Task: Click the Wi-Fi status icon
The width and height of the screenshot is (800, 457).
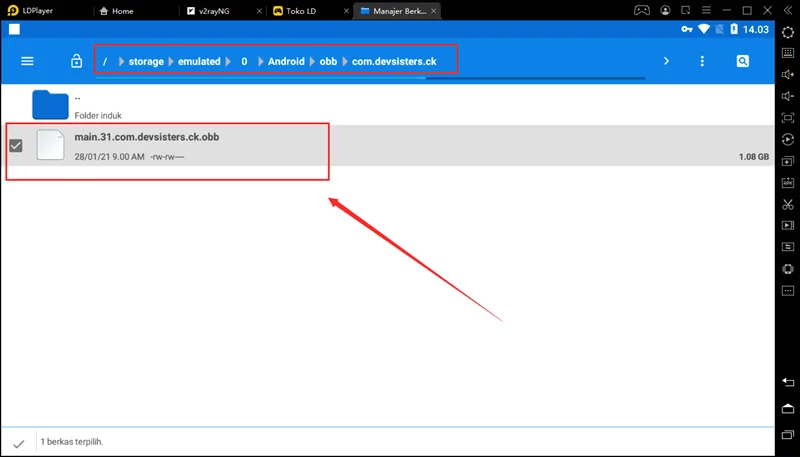Action: [704, 30]
